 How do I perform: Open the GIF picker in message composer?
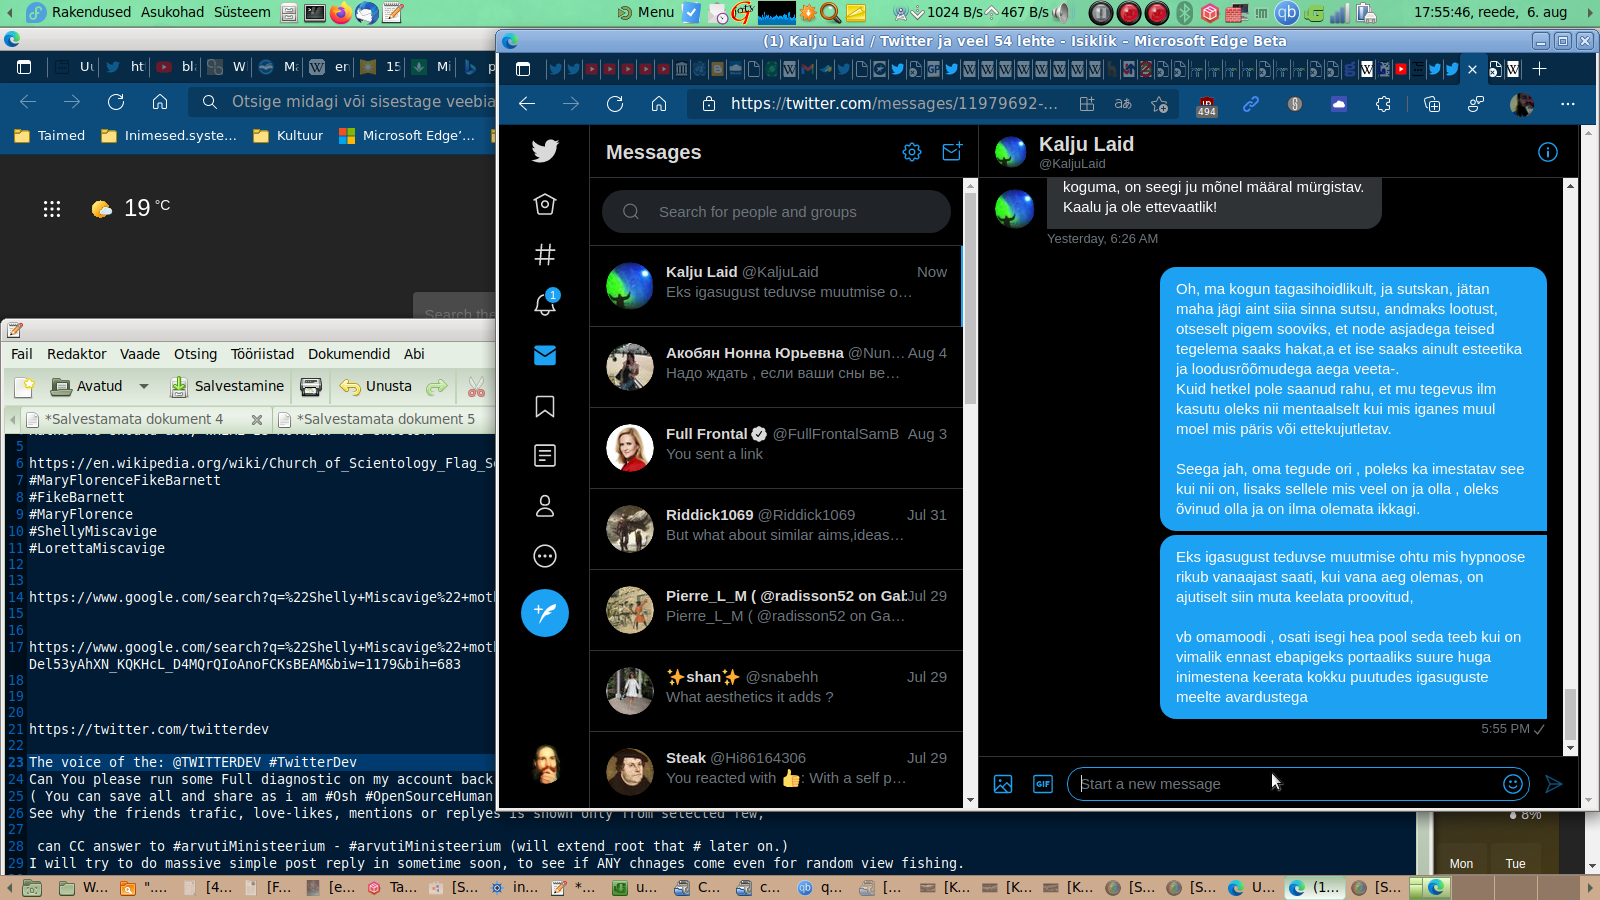click(x=1043, y=784)
